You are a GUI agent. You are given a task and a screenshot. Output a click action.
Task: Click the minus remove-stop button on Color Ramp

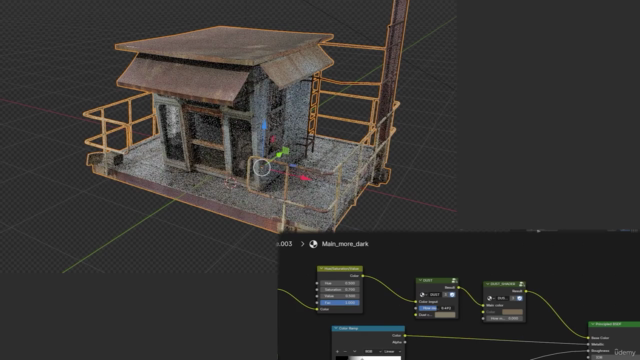(345, 351)
